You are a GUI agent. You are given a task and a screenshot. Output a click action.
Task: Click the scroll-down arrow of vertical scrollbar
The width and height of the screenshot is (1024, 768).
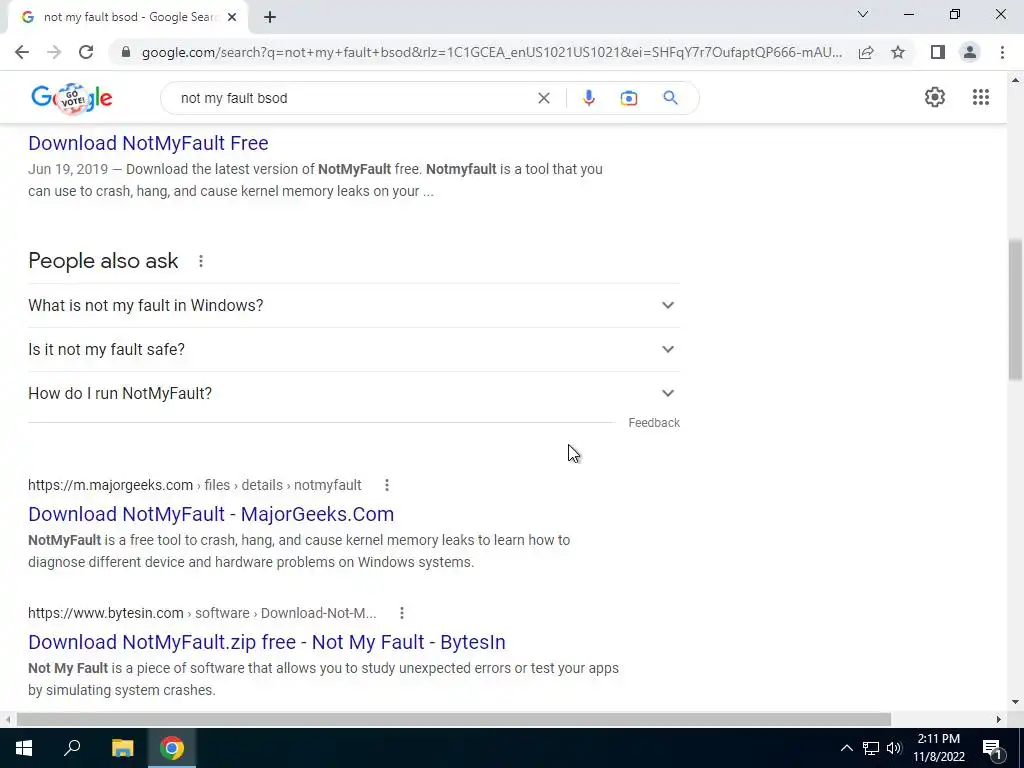click(x=1015, y=703)
